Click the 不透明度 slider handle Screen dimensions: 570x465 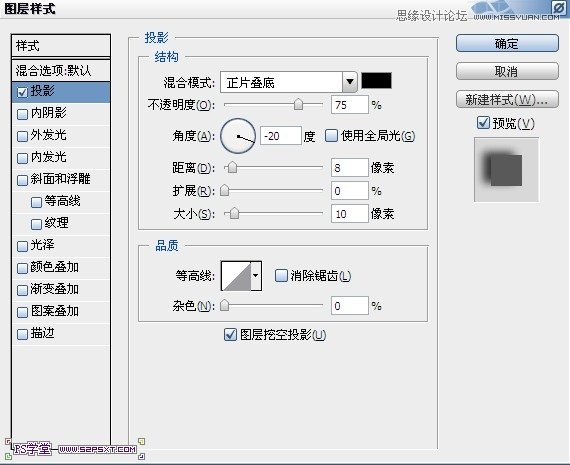pyautogui.click(x=298, y=104)
